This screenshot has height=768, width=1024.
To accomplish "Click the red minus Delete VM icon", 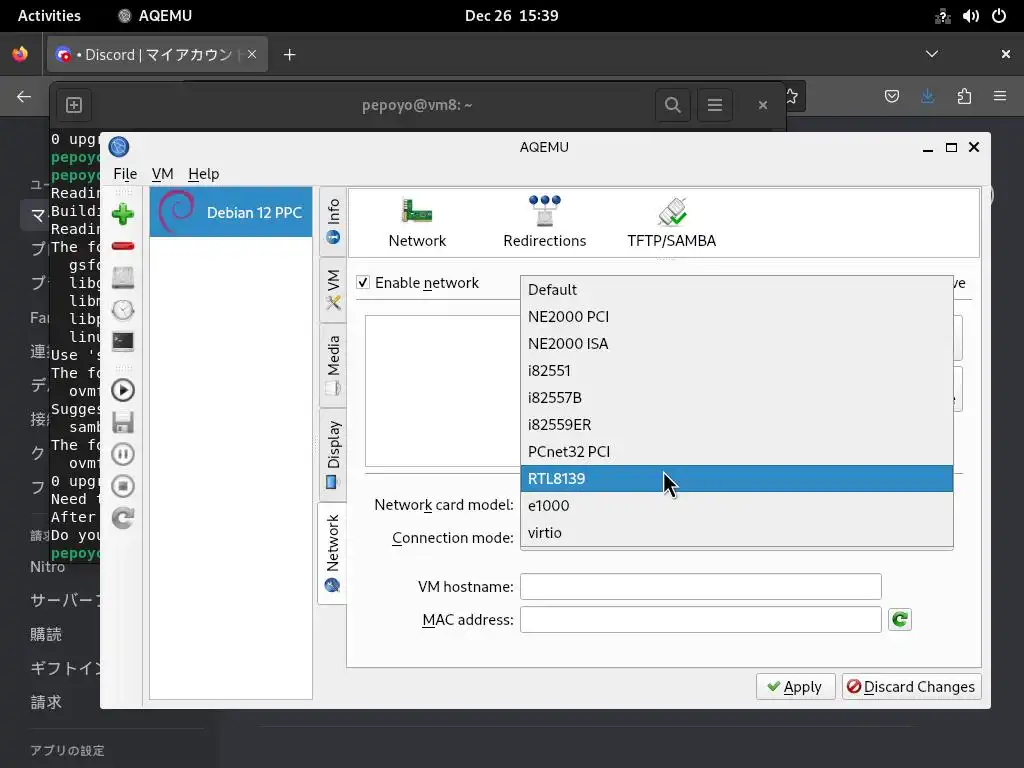I will (123, 246).
